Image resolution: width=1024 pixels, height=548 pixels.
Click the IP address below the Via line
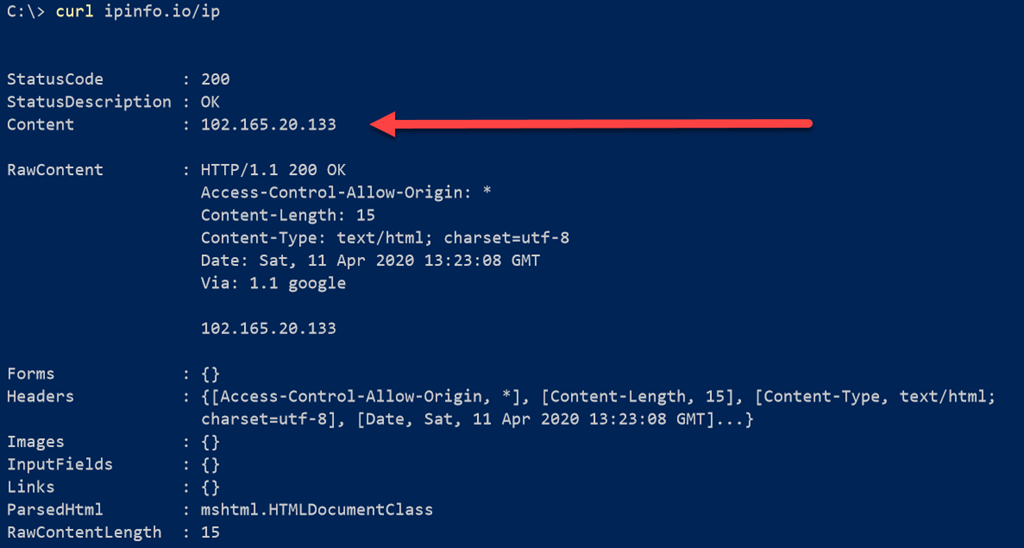pos(268,328)
